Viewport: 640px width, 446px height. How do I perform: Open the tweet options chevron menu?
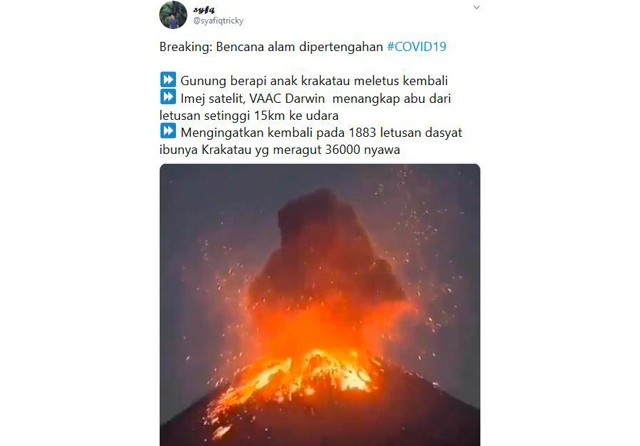click(476, 7)
